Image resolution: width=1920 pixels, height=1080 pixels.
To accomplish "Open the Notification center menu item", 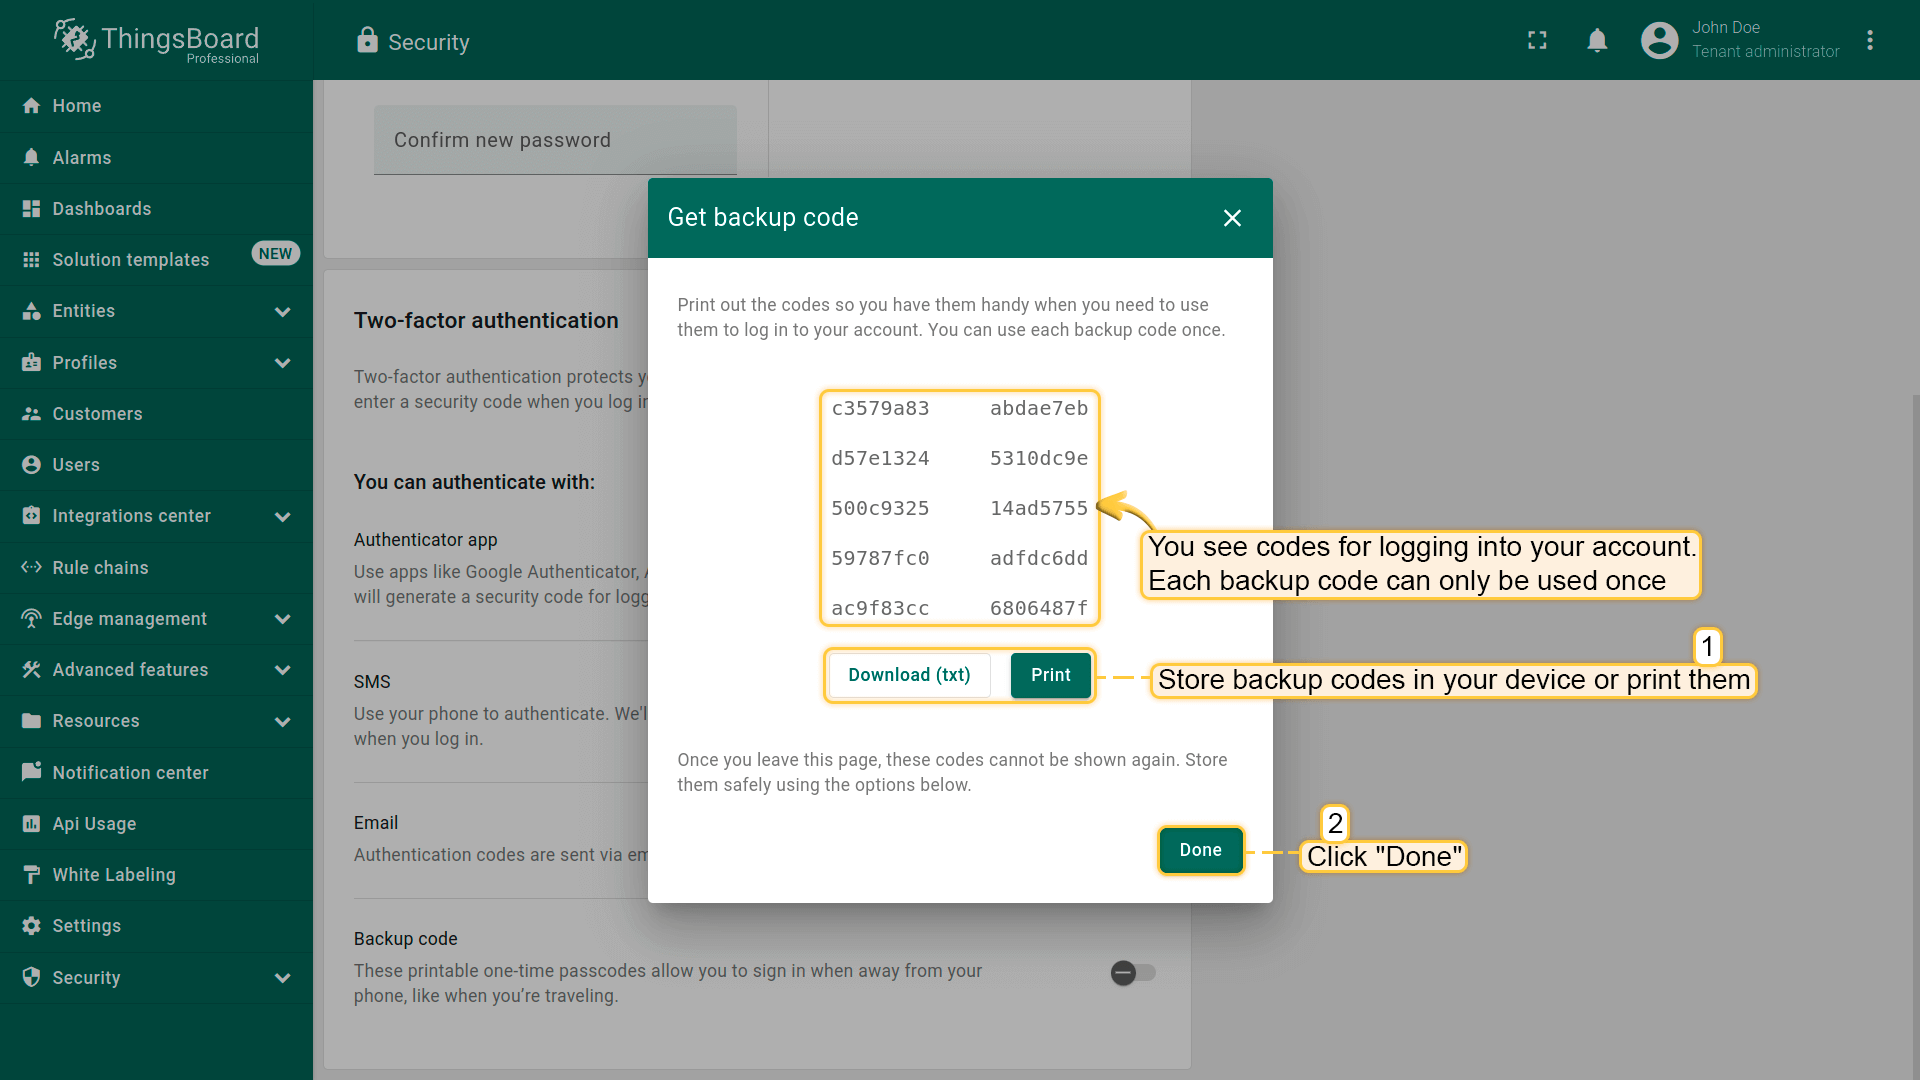I will [130, 773].
